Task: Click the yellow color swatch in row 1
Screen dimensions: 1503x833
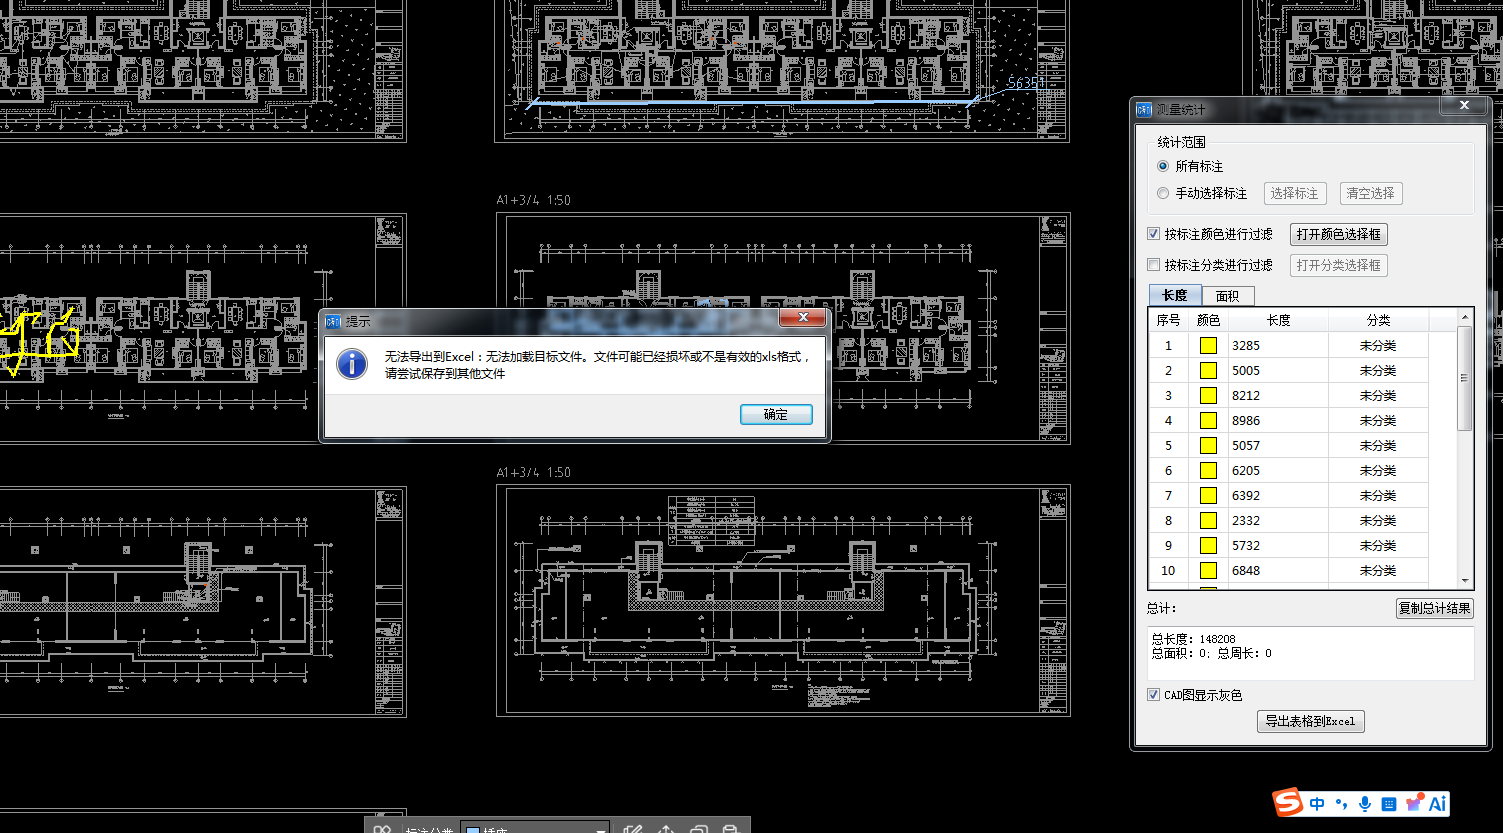Action: [x=1208, y=346]
